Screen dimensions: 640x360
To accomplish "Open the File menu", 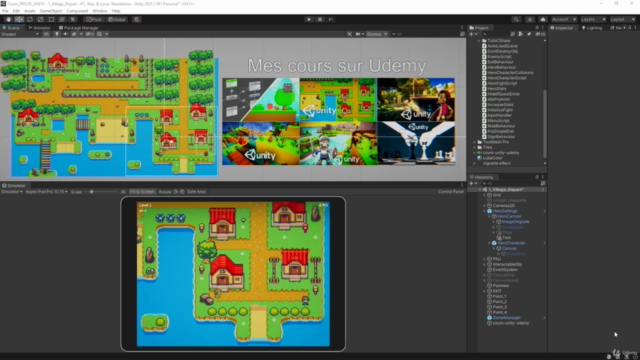I will 5,11.
